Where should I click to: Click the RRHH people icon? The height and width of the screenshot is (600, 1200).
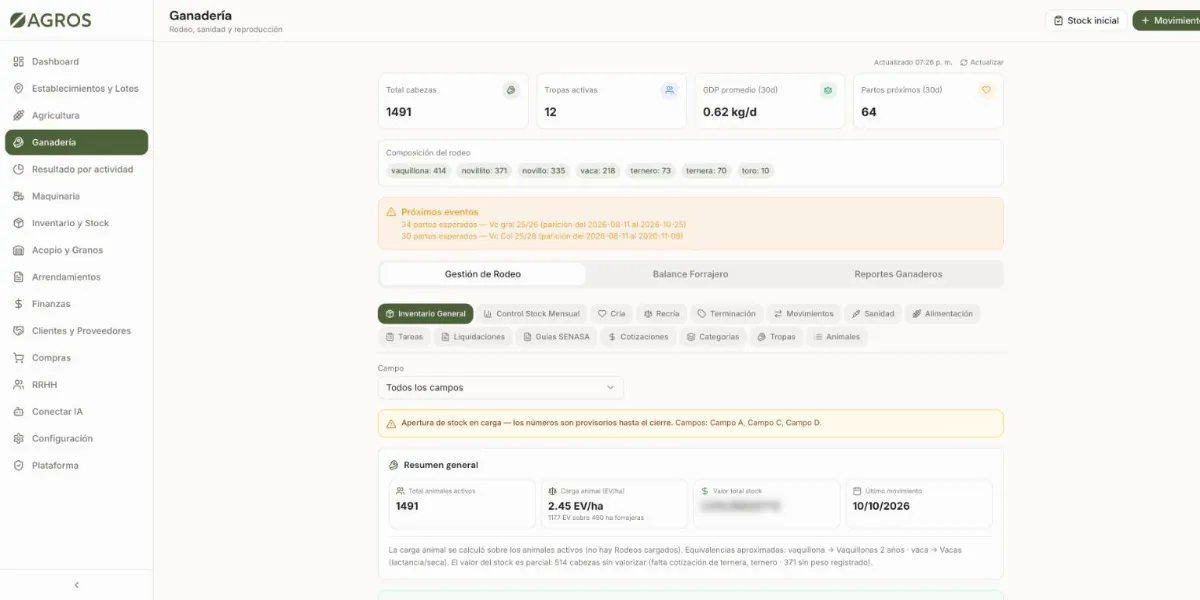[18, 385]
